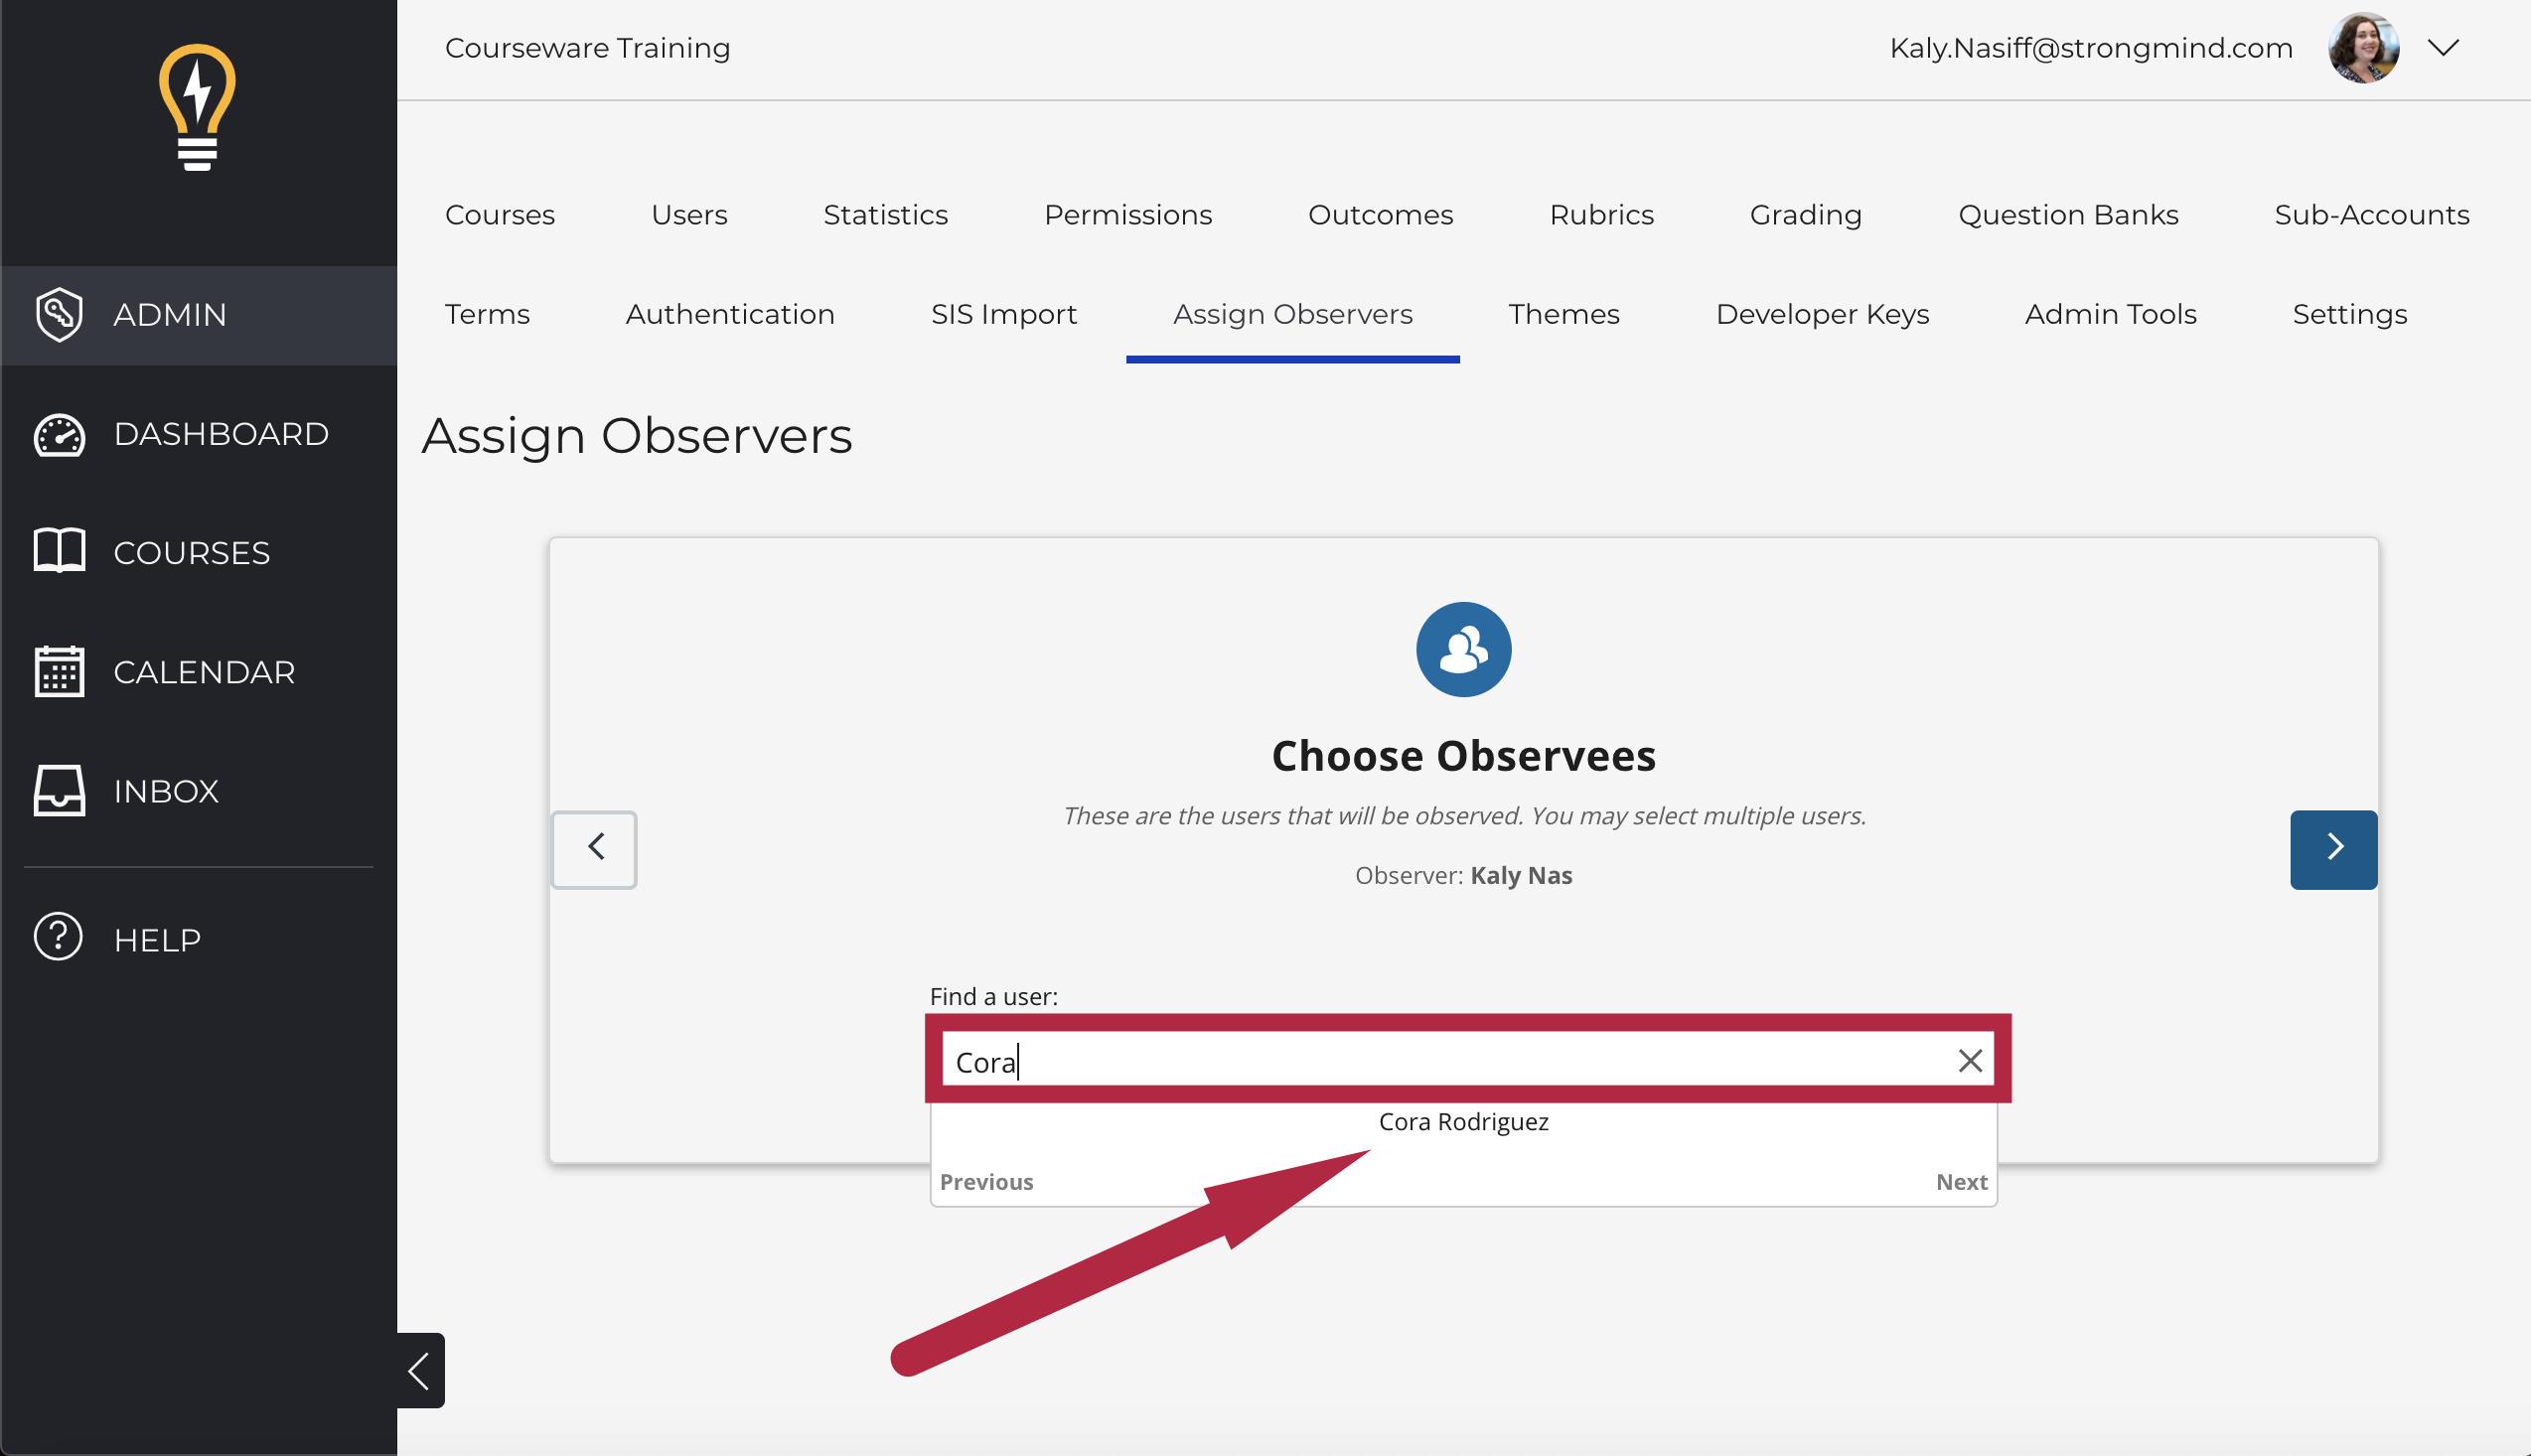Collapse the sidebar navigation arrow
This screenshot has width=2531, height=1456.
420,1370
